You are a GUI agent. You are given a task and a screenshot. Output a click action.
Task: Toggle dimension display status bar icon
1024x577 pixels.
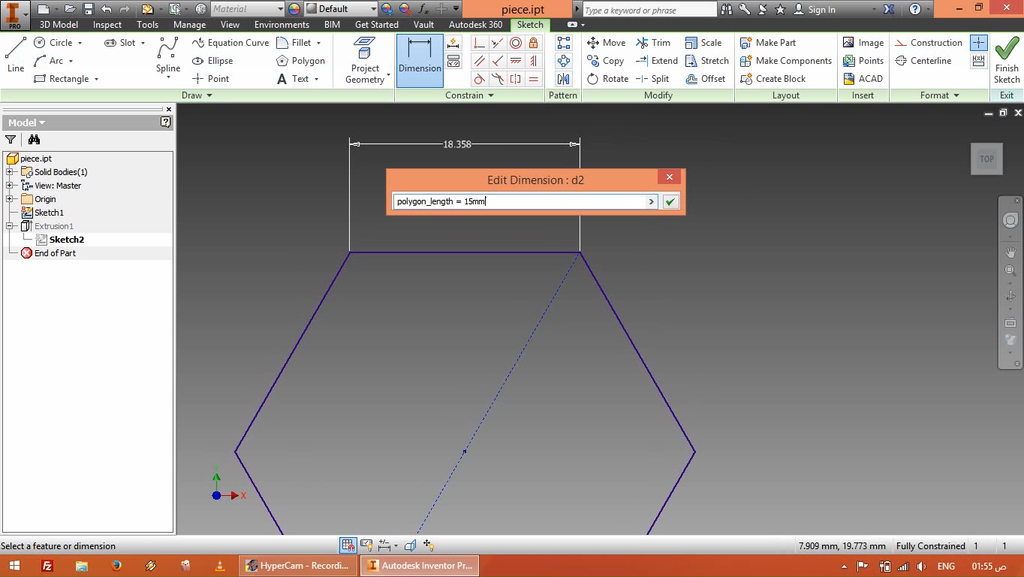(385, 545)
